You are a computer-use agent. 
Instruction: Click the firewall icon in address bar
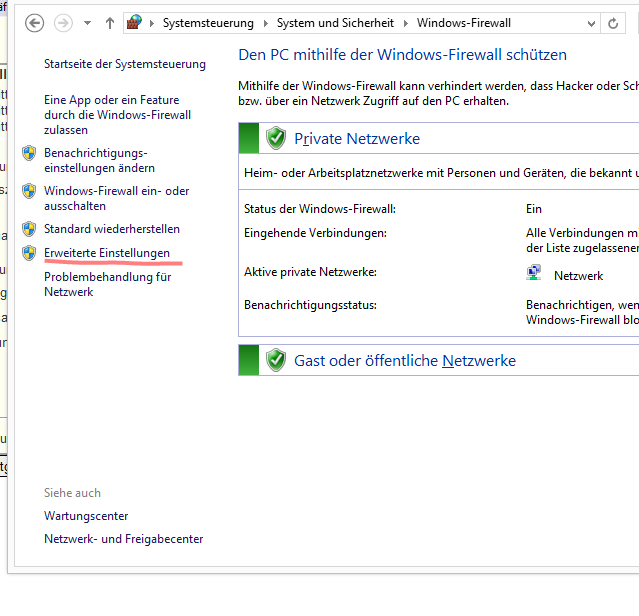tap(135, 22)
